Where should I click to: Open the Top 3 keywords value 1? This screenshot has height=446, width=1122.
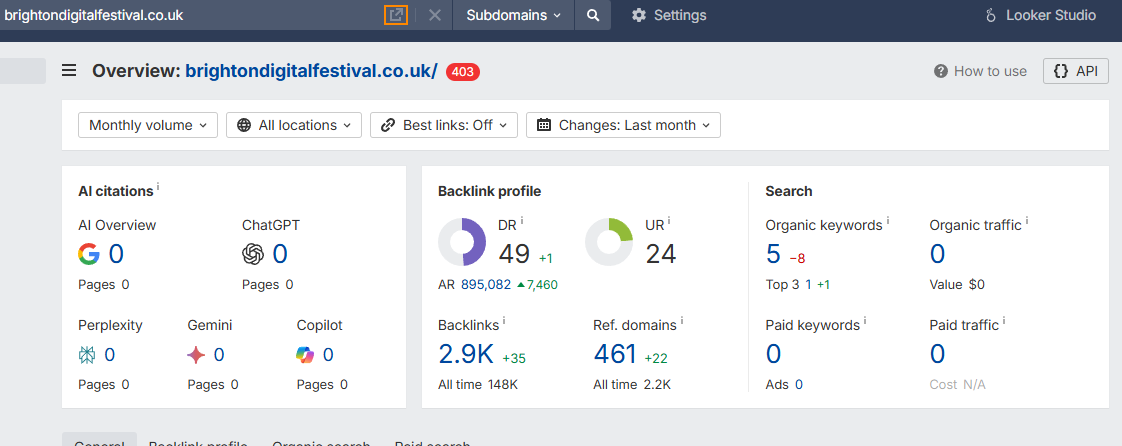[809, 285]
